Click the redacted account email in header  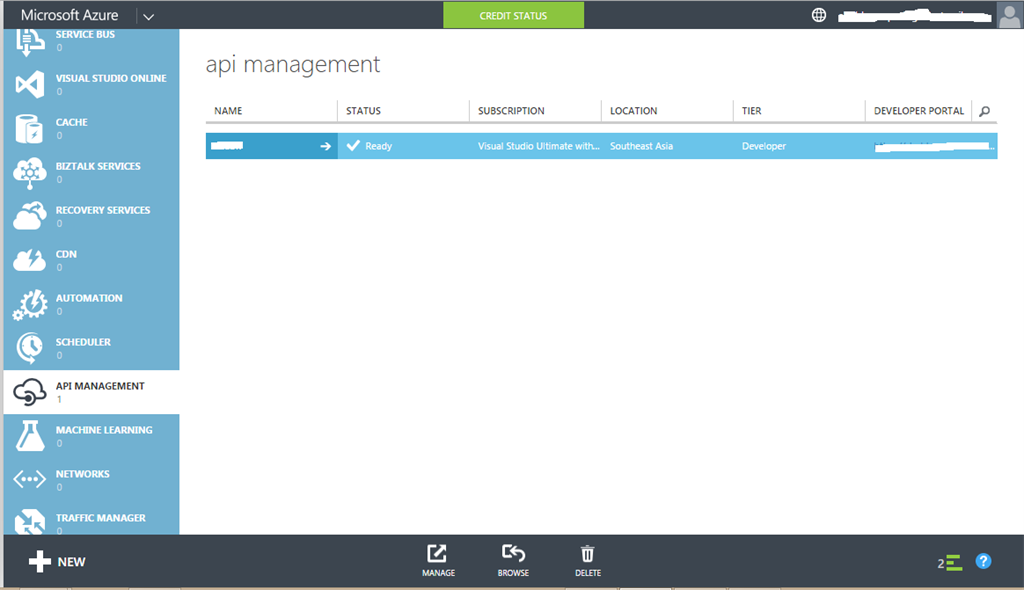point(914,16)
